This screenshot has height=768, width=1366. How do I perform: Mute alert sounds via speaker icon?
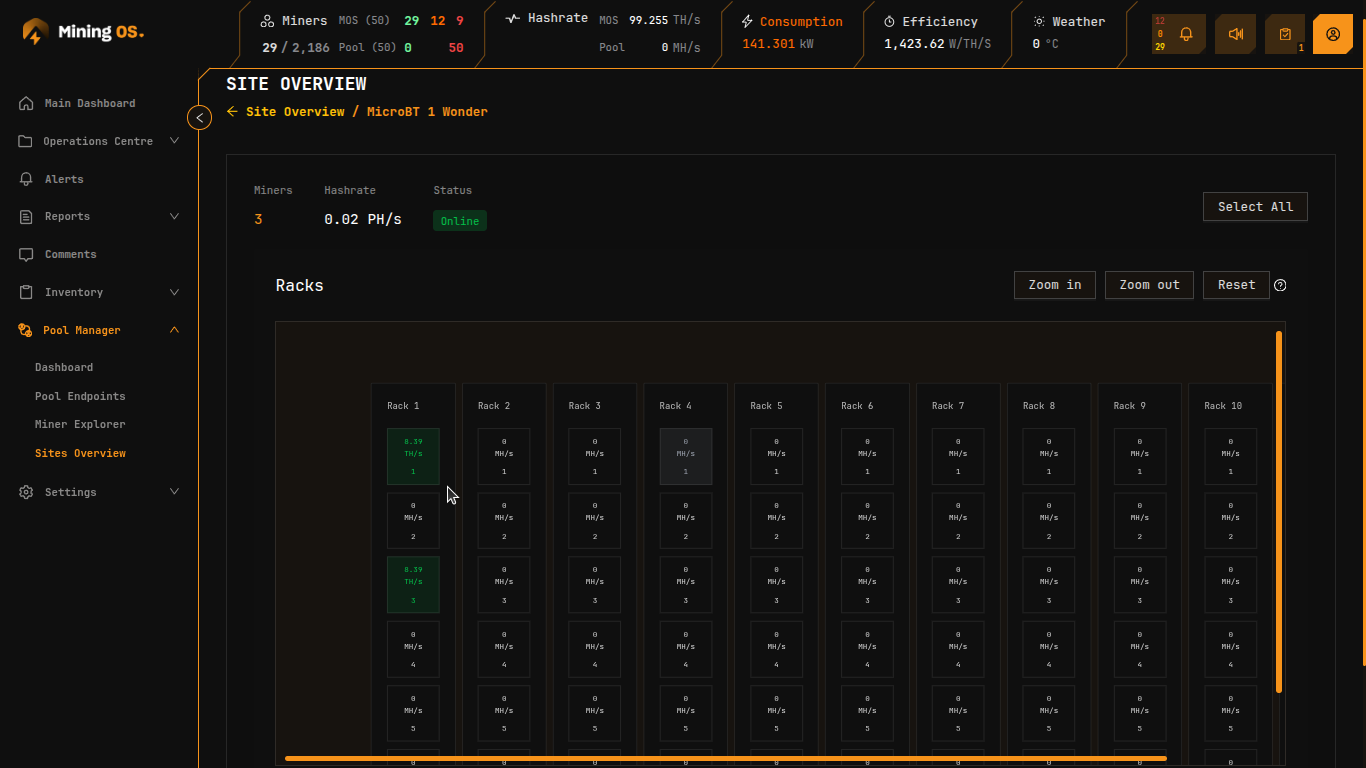tap(1235, 33)
